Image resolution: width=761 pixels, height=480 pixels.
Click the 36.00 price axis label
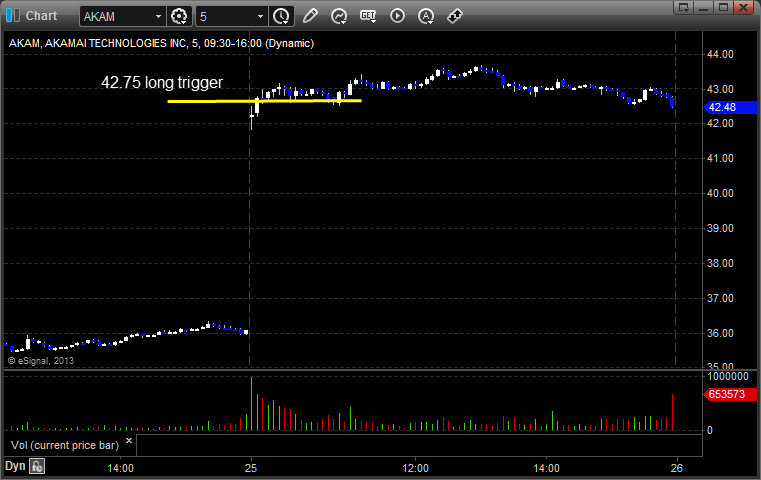720,333
